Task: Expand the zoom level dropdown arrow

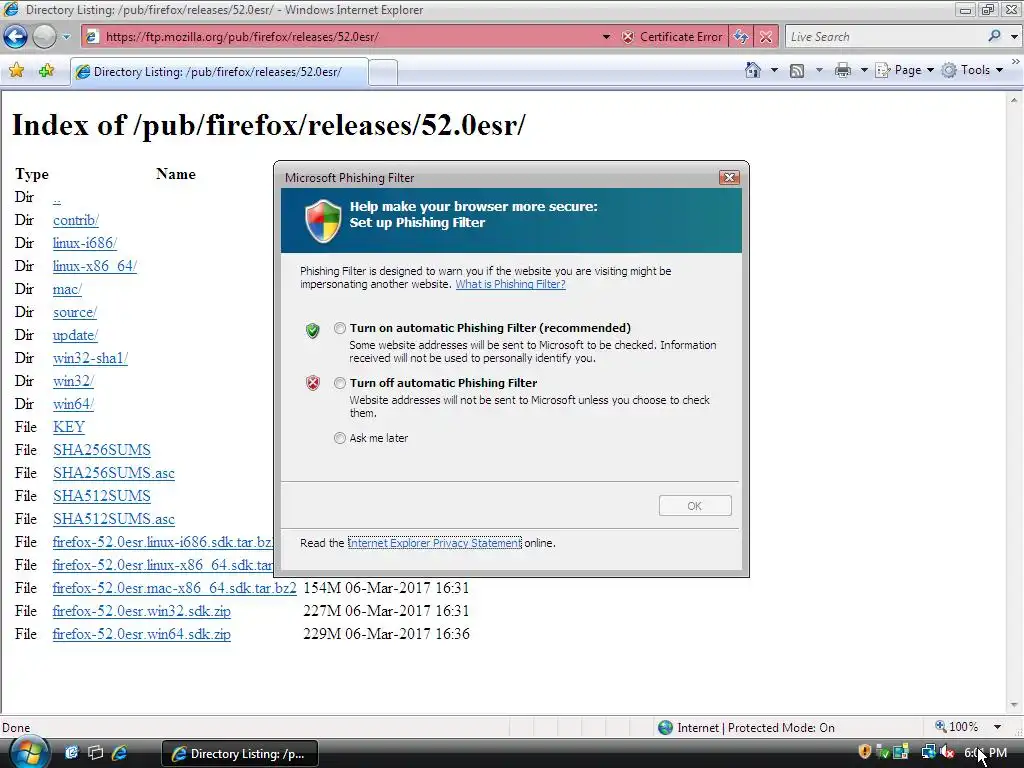Action: point(997,727)
